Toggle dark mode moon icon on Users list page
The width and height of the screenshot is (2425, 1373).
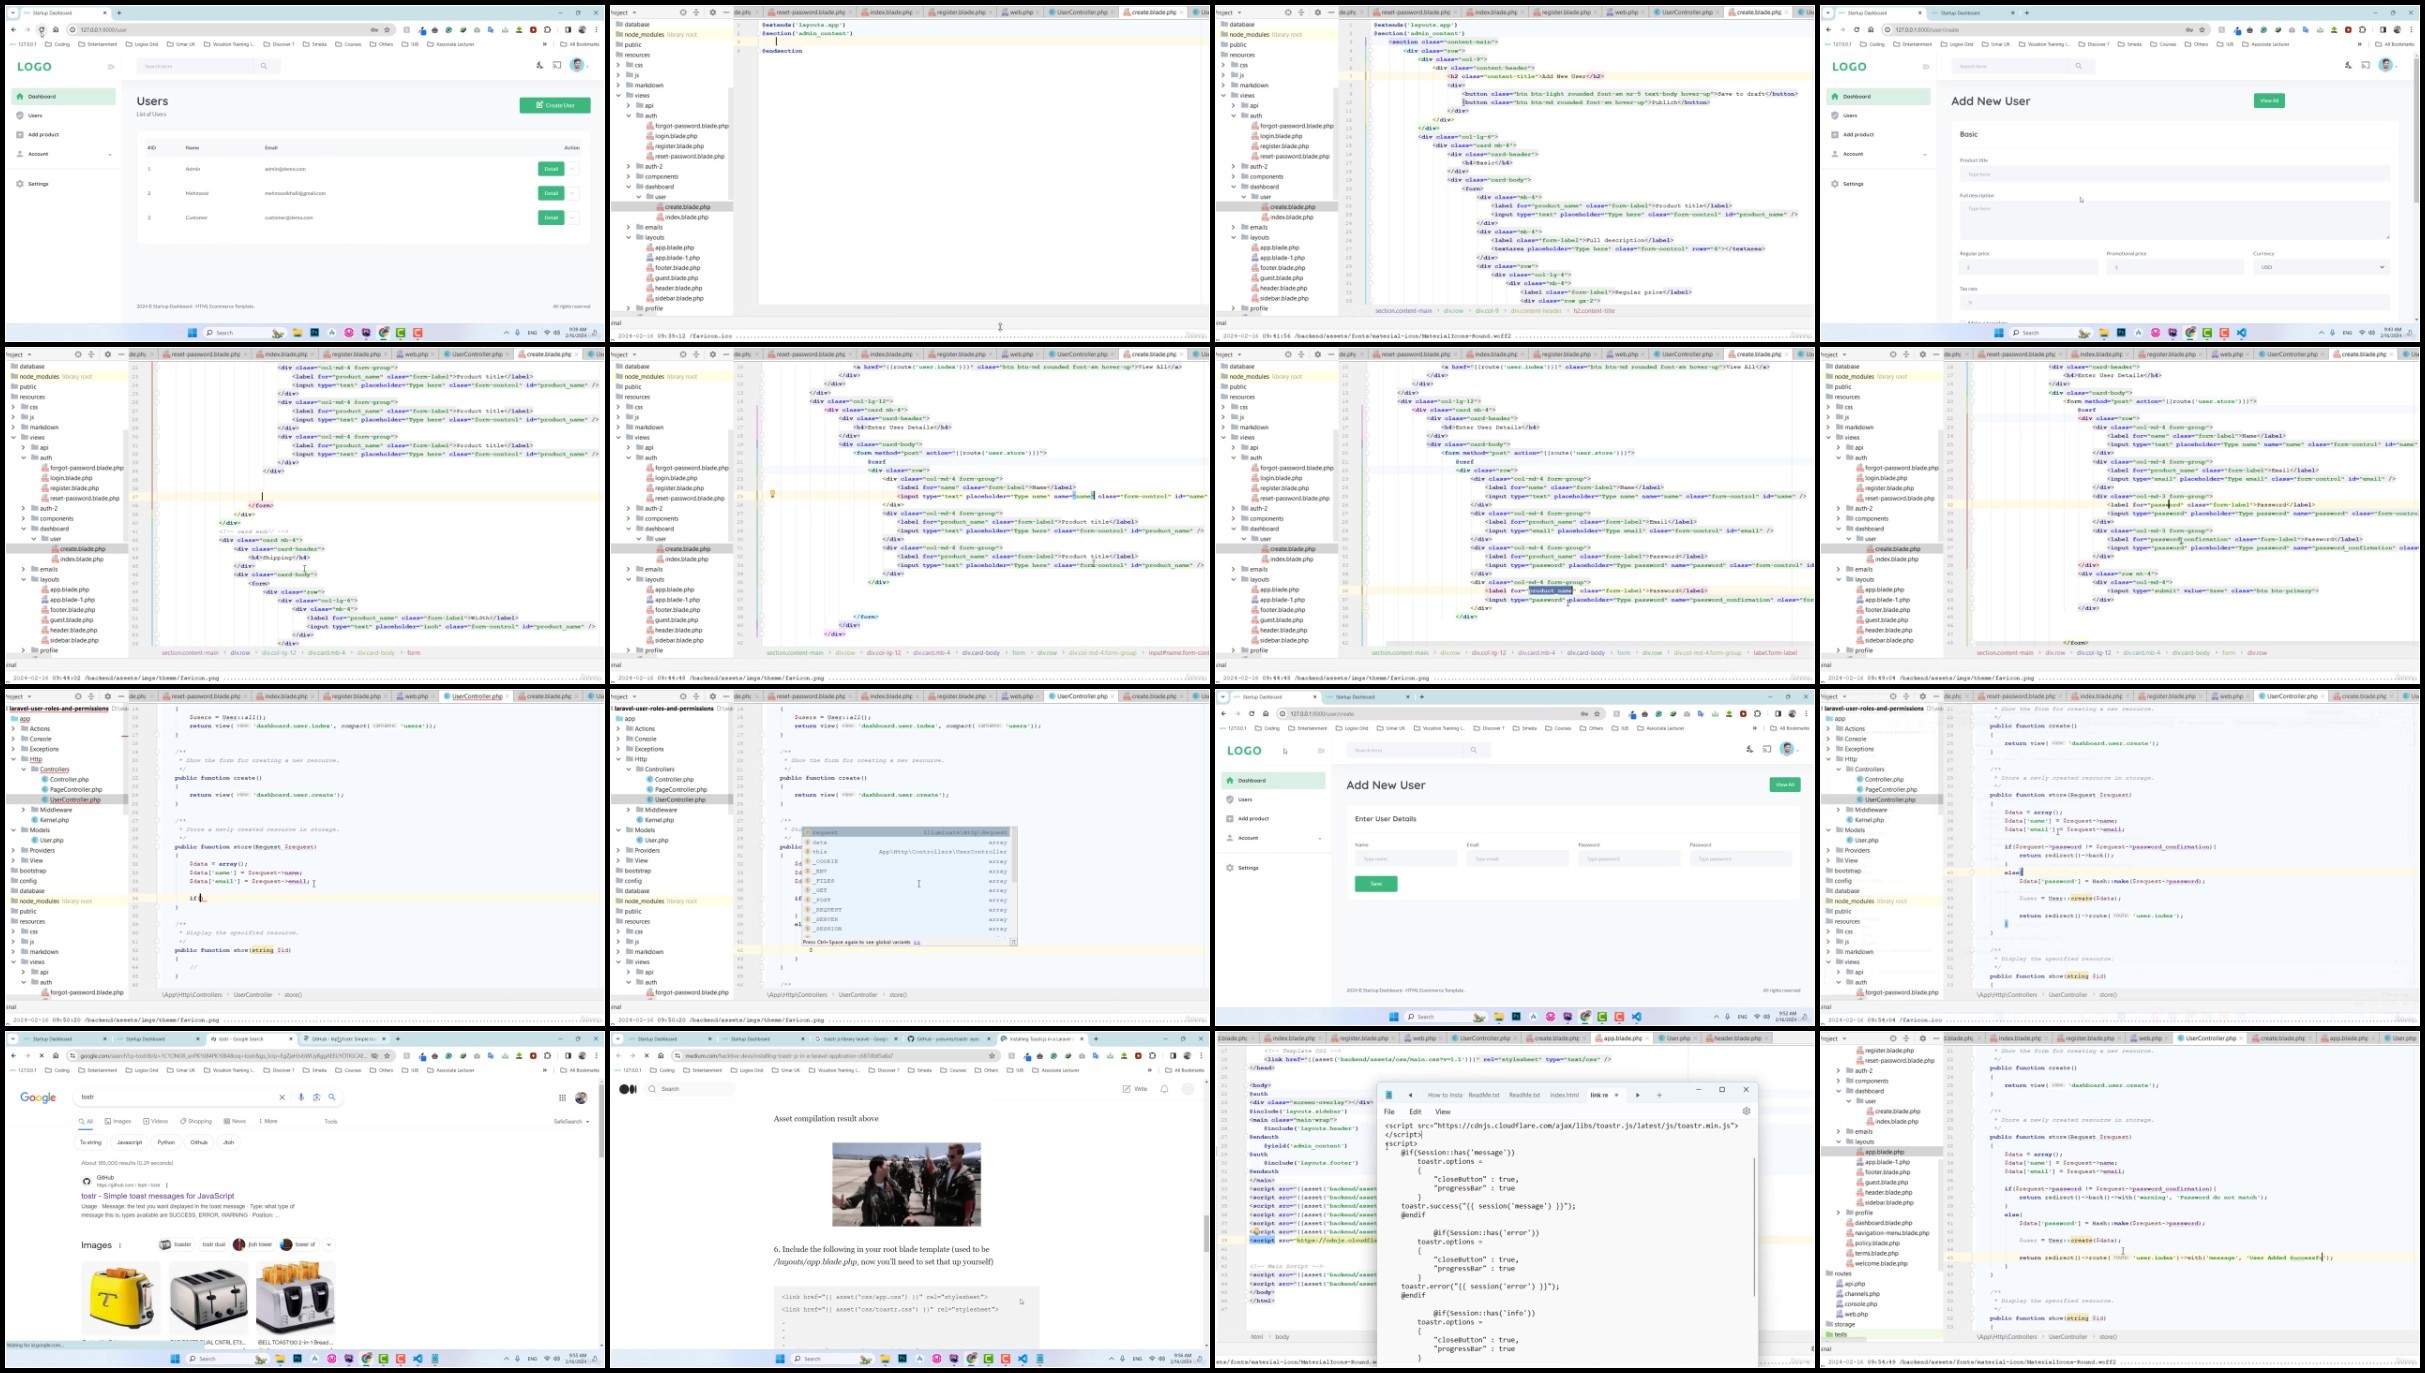(x=539, y=65)
